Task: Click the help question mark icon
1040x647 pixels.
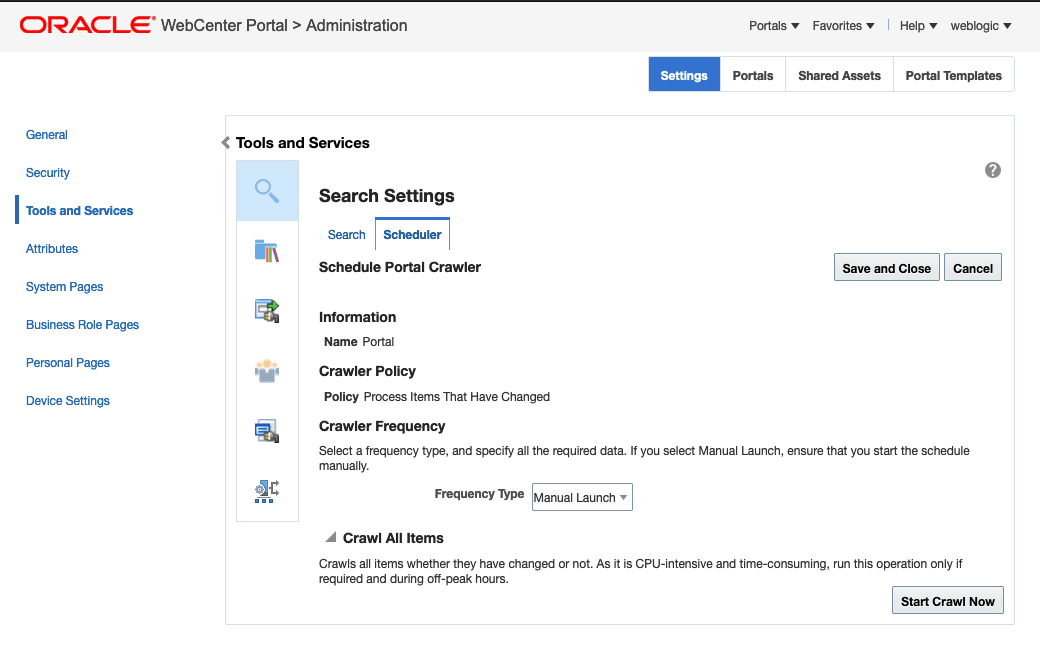Action: tap(992, 170)
